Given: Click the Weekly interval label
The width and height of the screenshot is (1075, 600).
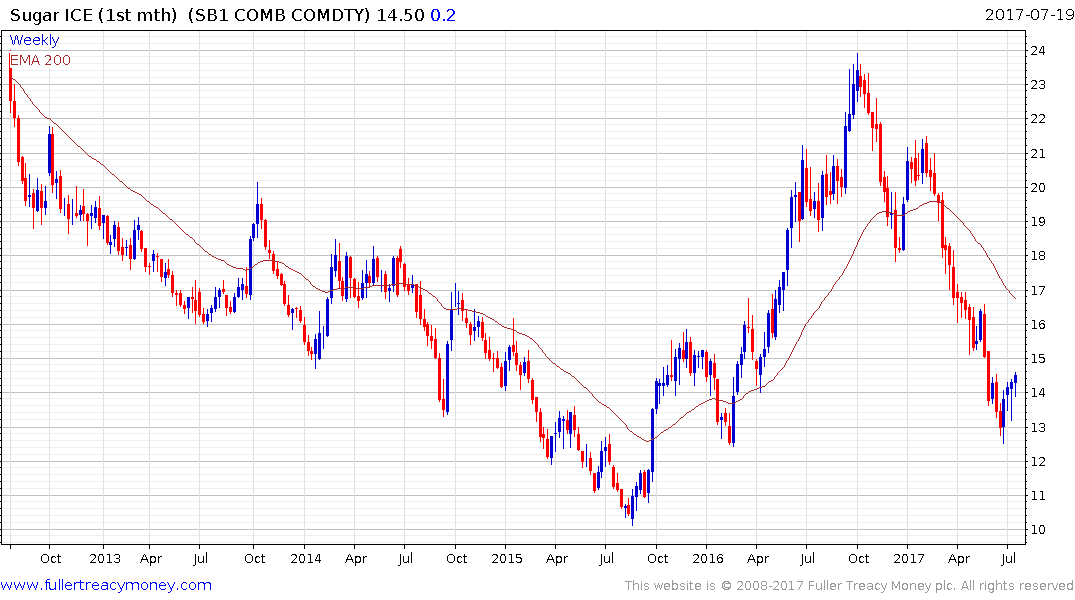Looking at the screenshot, I should tap(34, 40).
